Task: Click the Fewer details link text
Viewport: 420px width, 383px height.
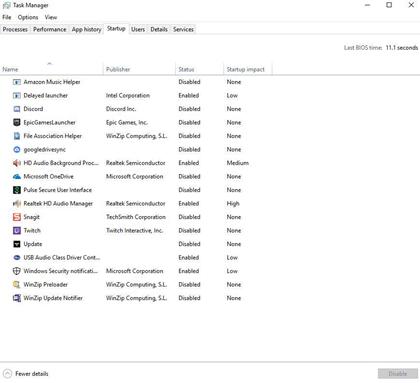Action: tap(32, 374)
